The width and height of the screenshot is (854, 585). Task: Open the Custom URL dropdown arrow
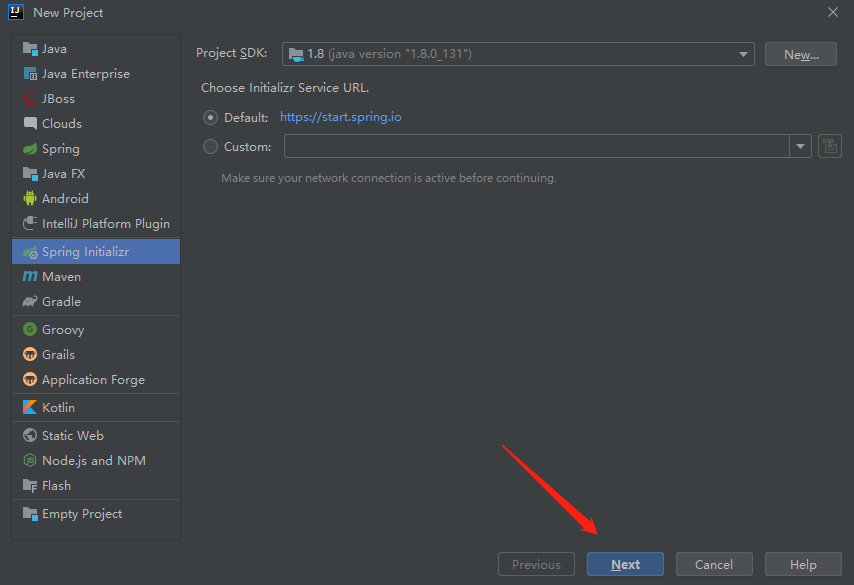[x=800, y=146]
